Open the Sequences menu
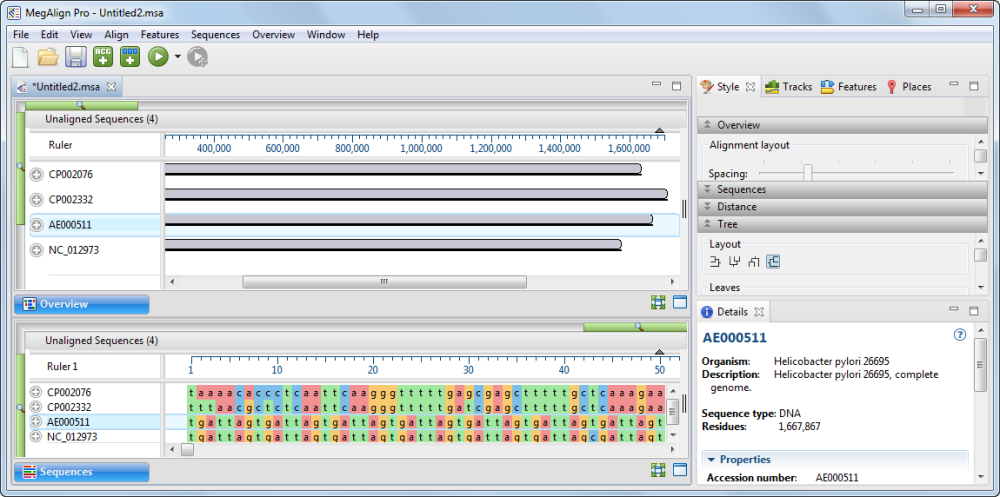Screen dimensions: 1000x497 [x=216, y=34]
